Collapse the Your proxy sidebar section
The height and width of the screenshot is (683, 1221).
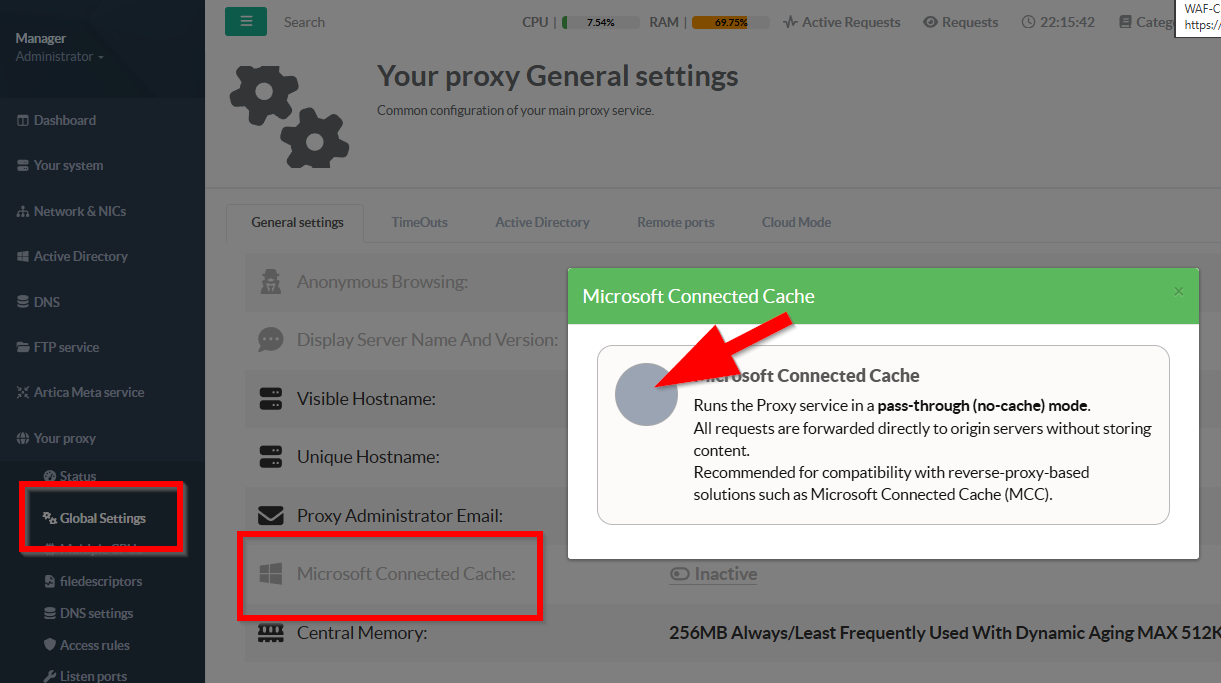(x=64, y=438)
